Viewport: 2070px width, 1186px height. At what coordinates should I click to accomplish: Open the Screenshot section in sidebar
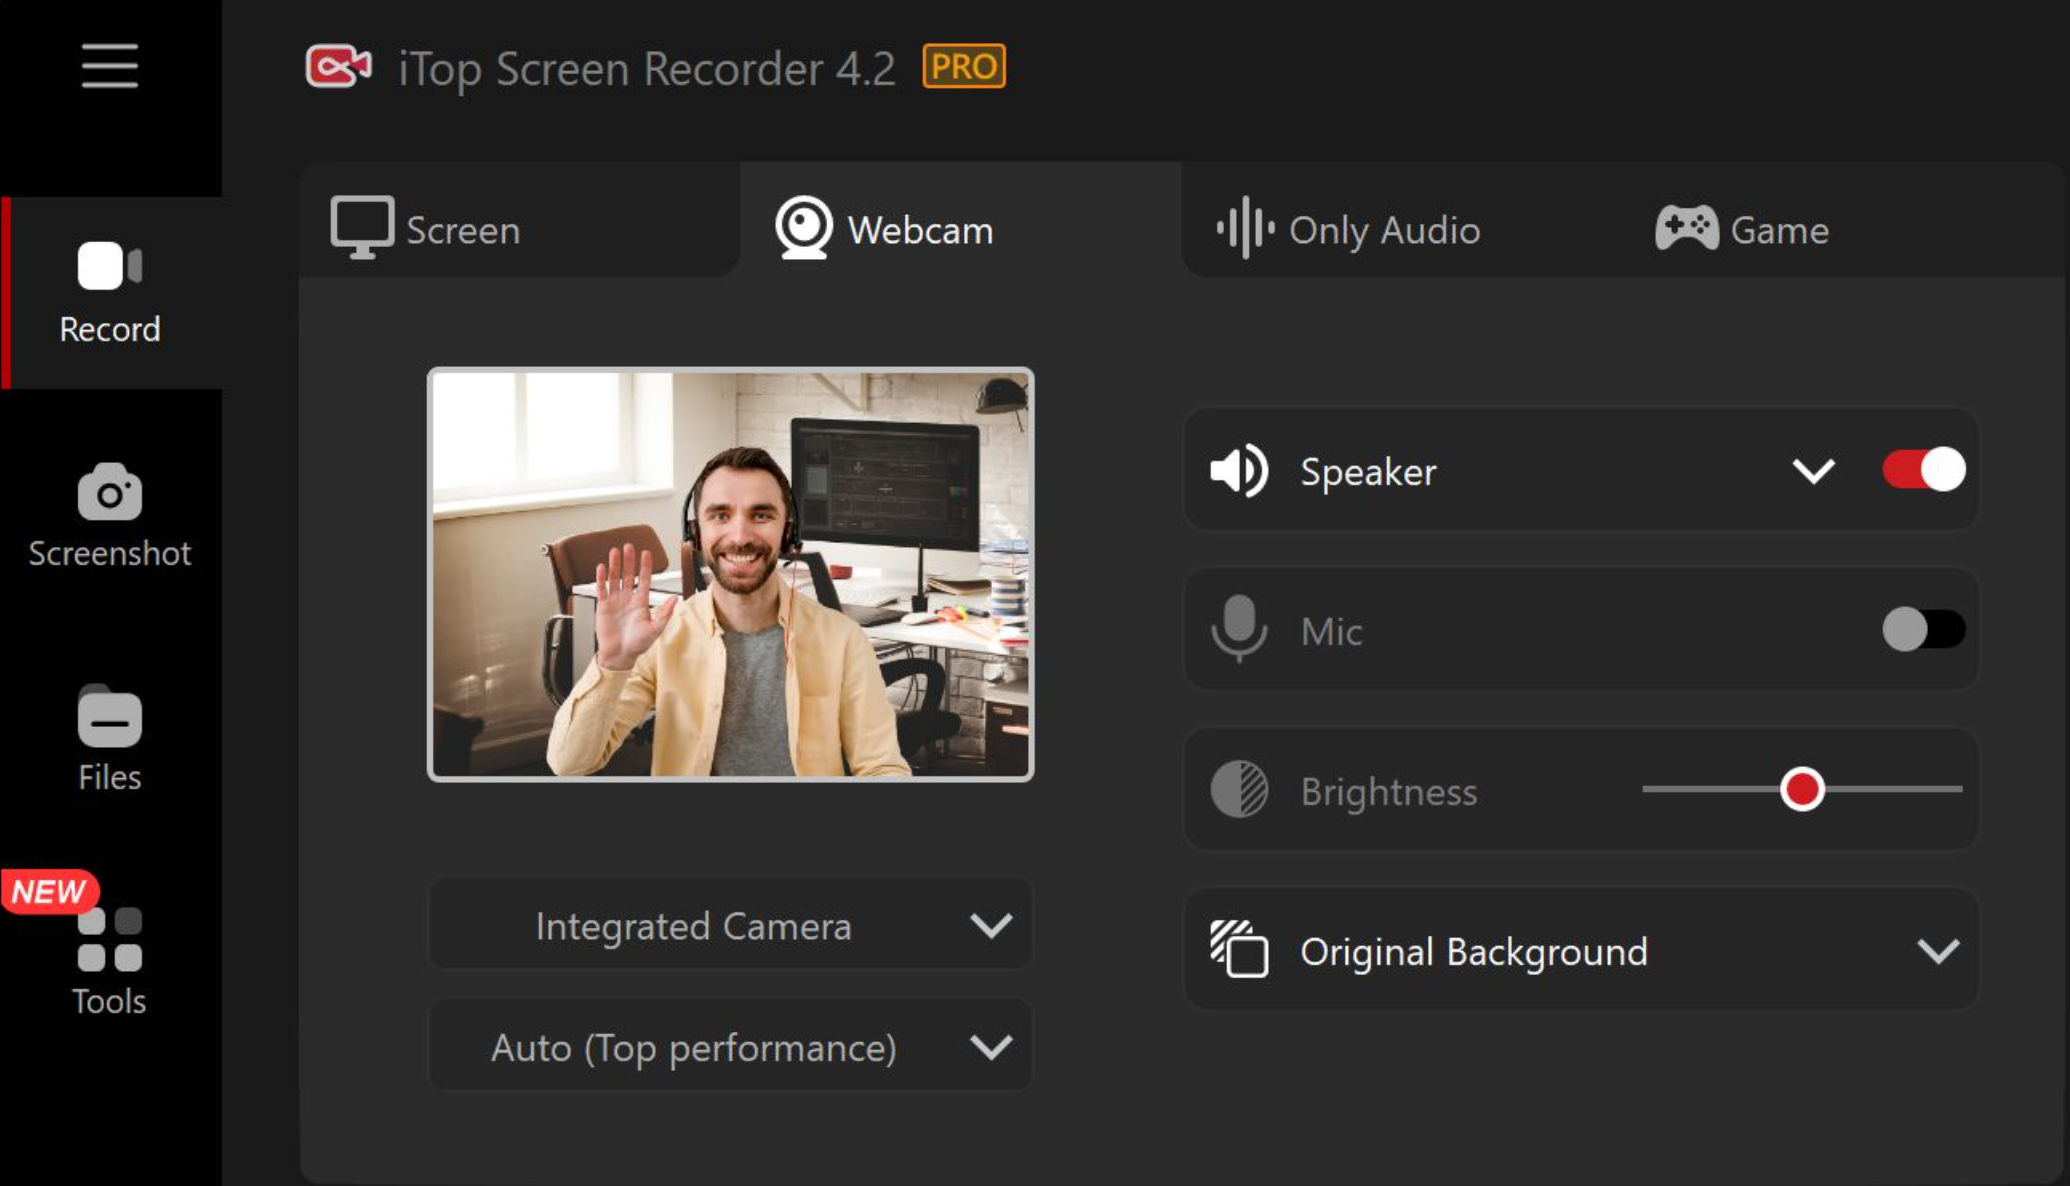coord(109,515)
